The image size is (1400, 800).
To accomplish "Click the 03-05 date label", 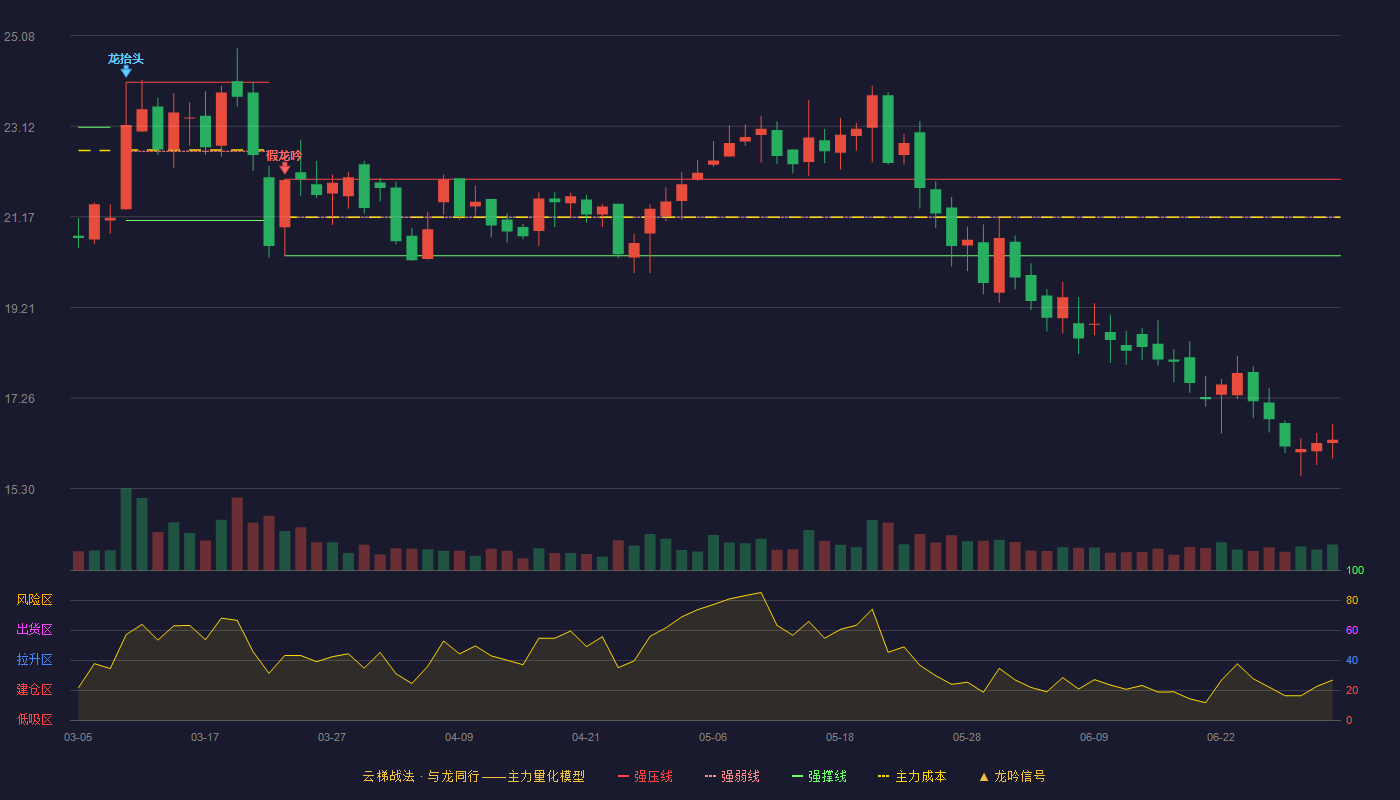I will pos(78,737).
